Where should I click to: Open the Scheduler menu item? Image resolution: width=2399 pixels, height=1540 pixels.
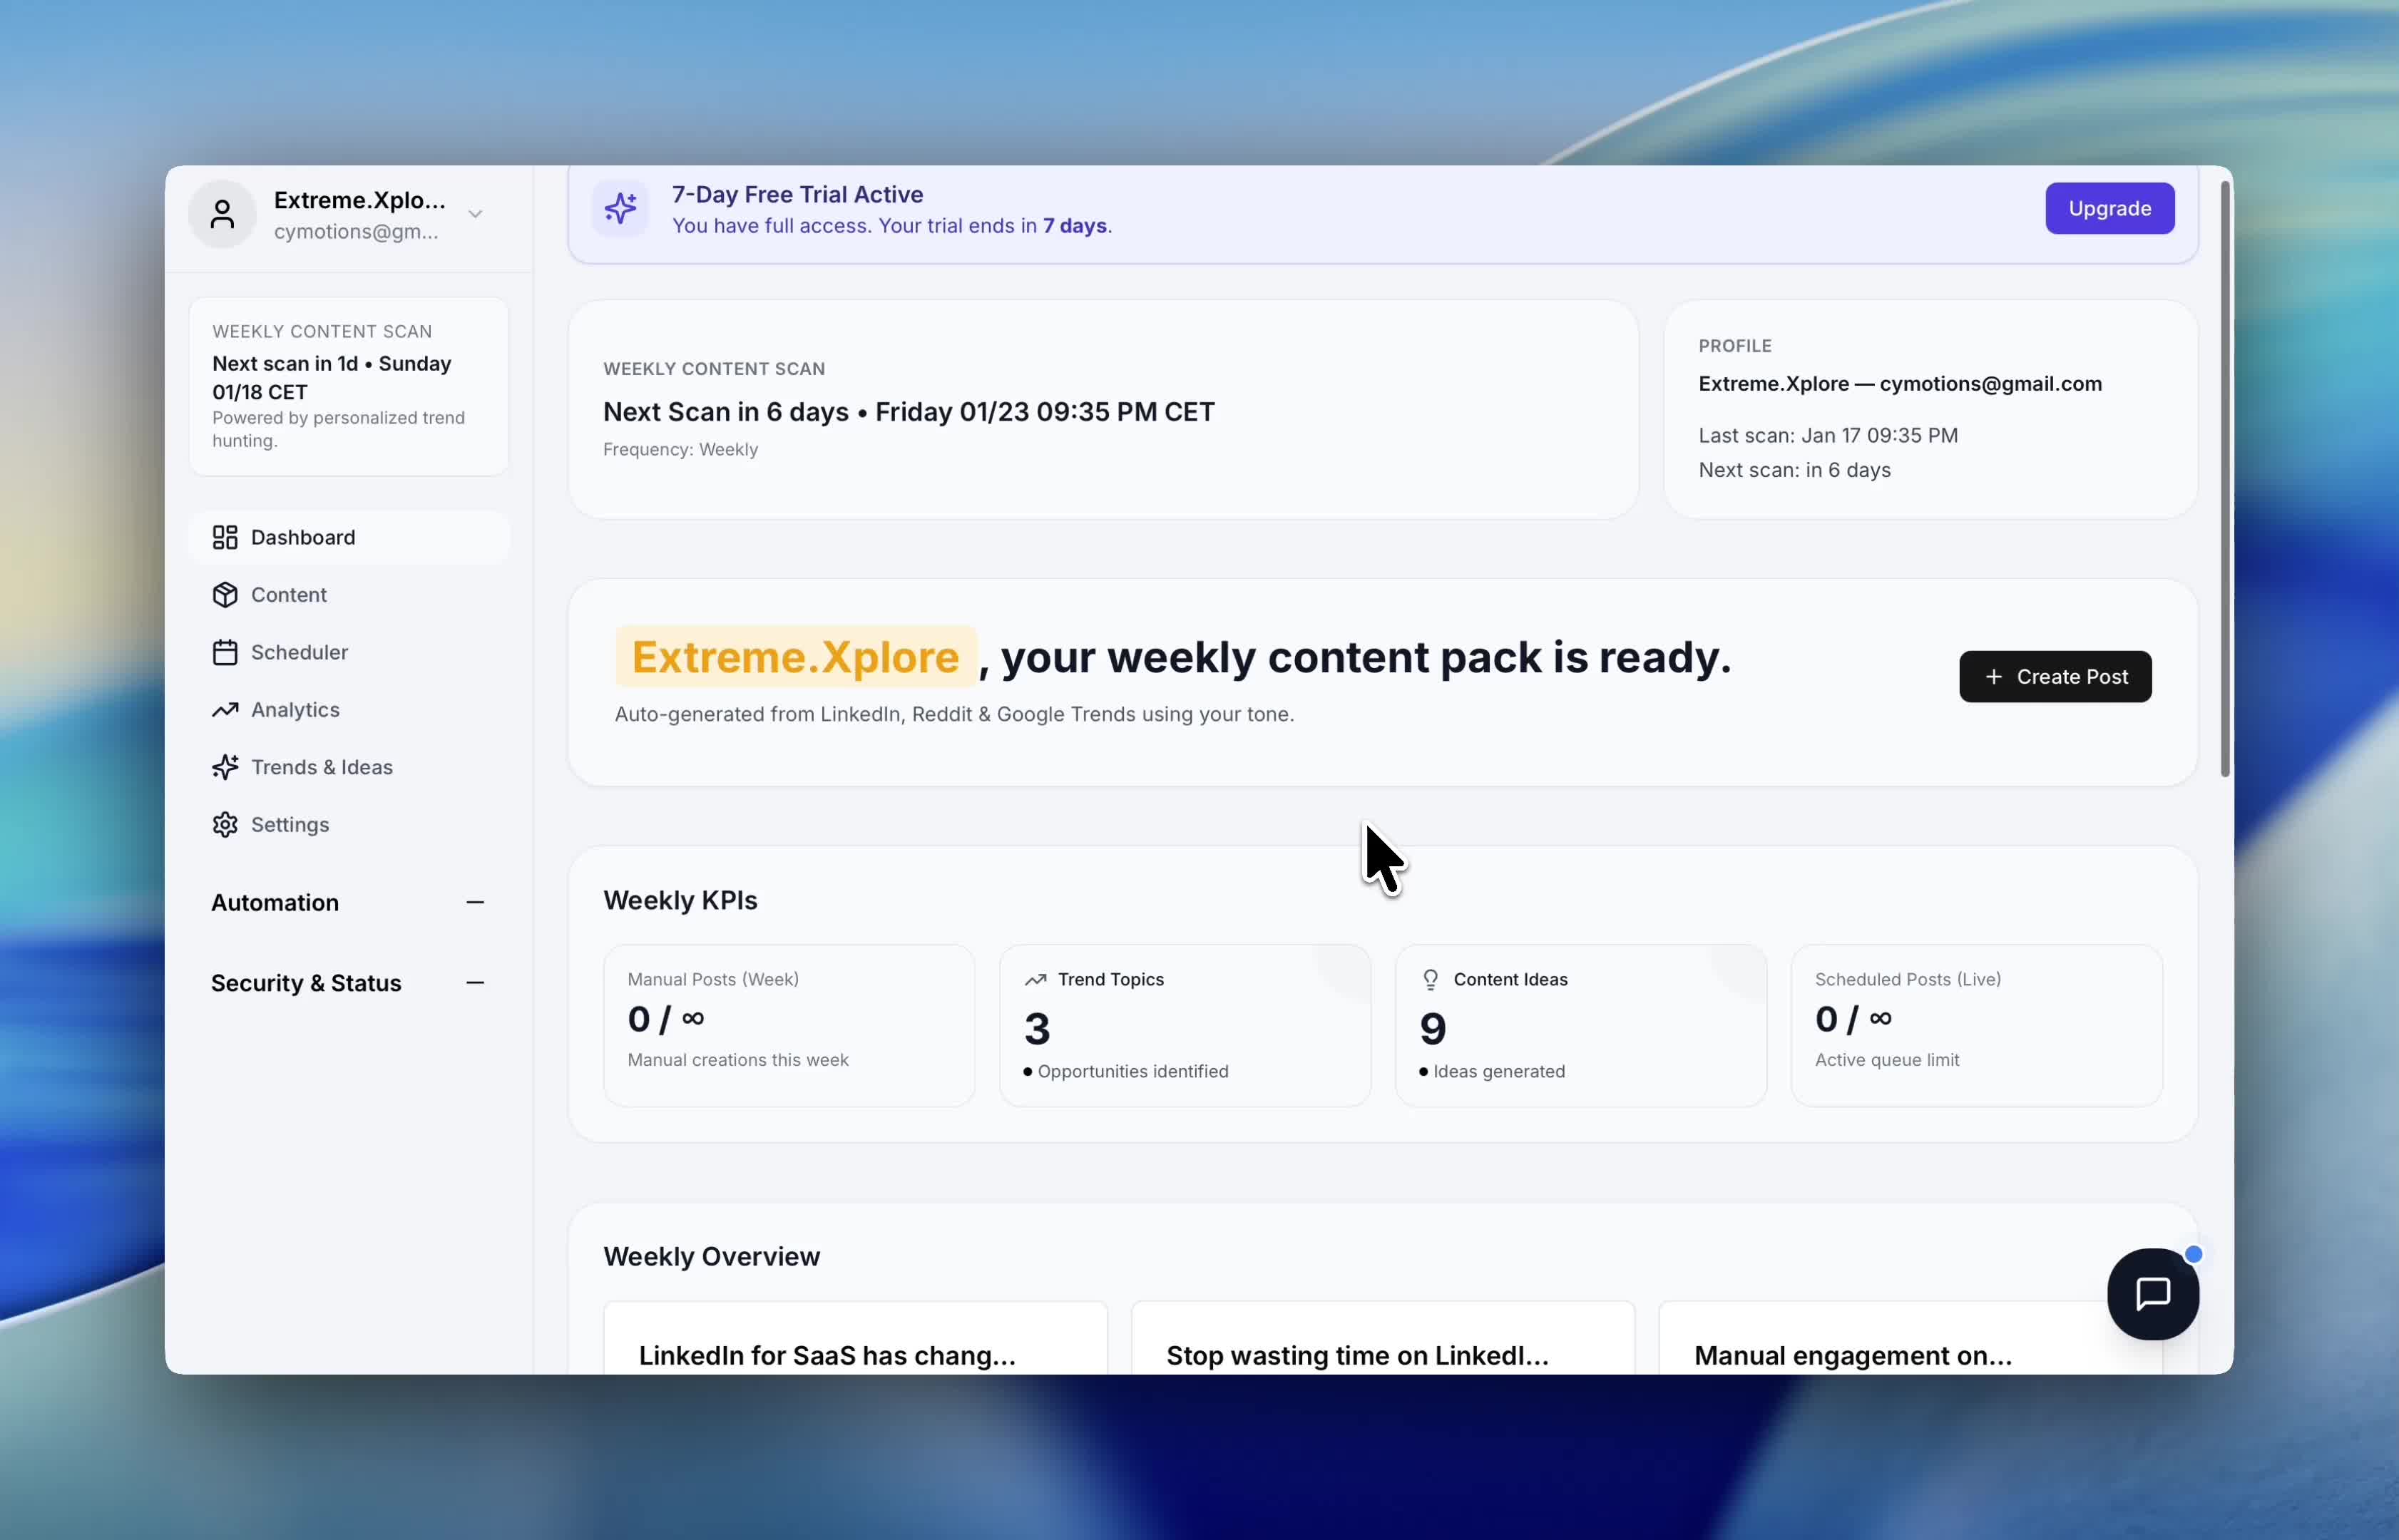299,652
